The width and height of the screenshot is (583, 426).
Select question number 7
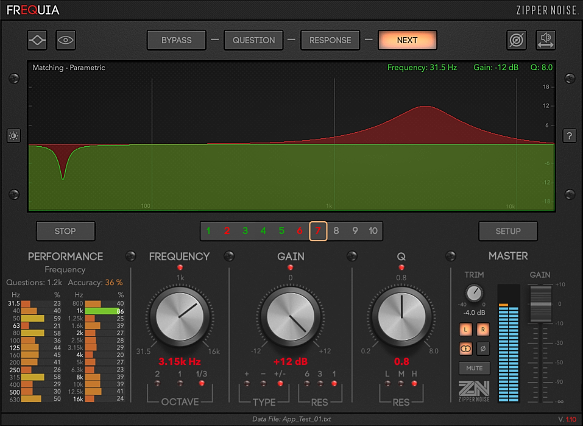pos(318,231)
